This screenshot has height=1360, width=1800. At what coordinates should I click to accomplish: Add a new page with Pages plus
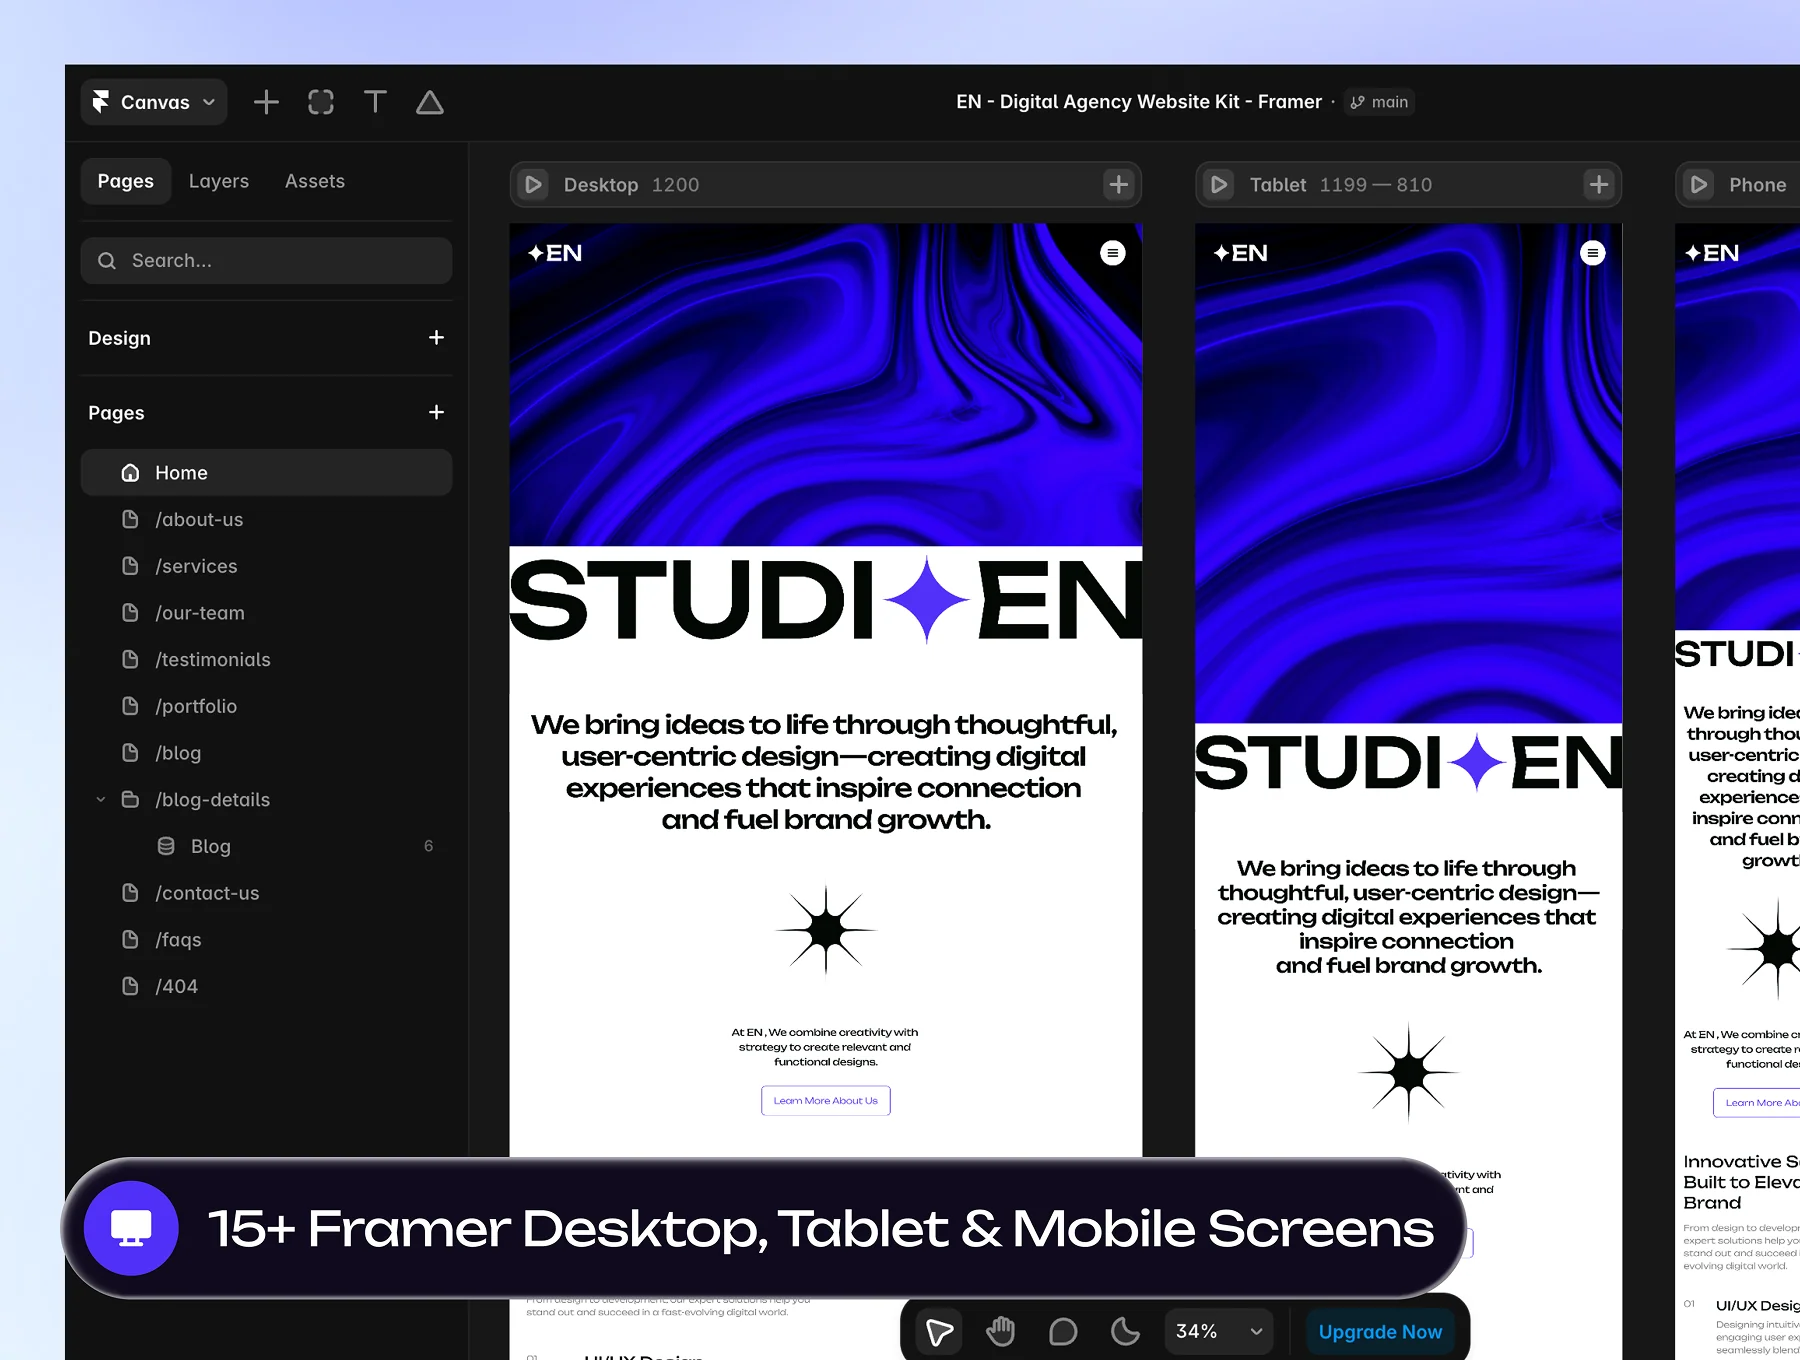point(436,412)
